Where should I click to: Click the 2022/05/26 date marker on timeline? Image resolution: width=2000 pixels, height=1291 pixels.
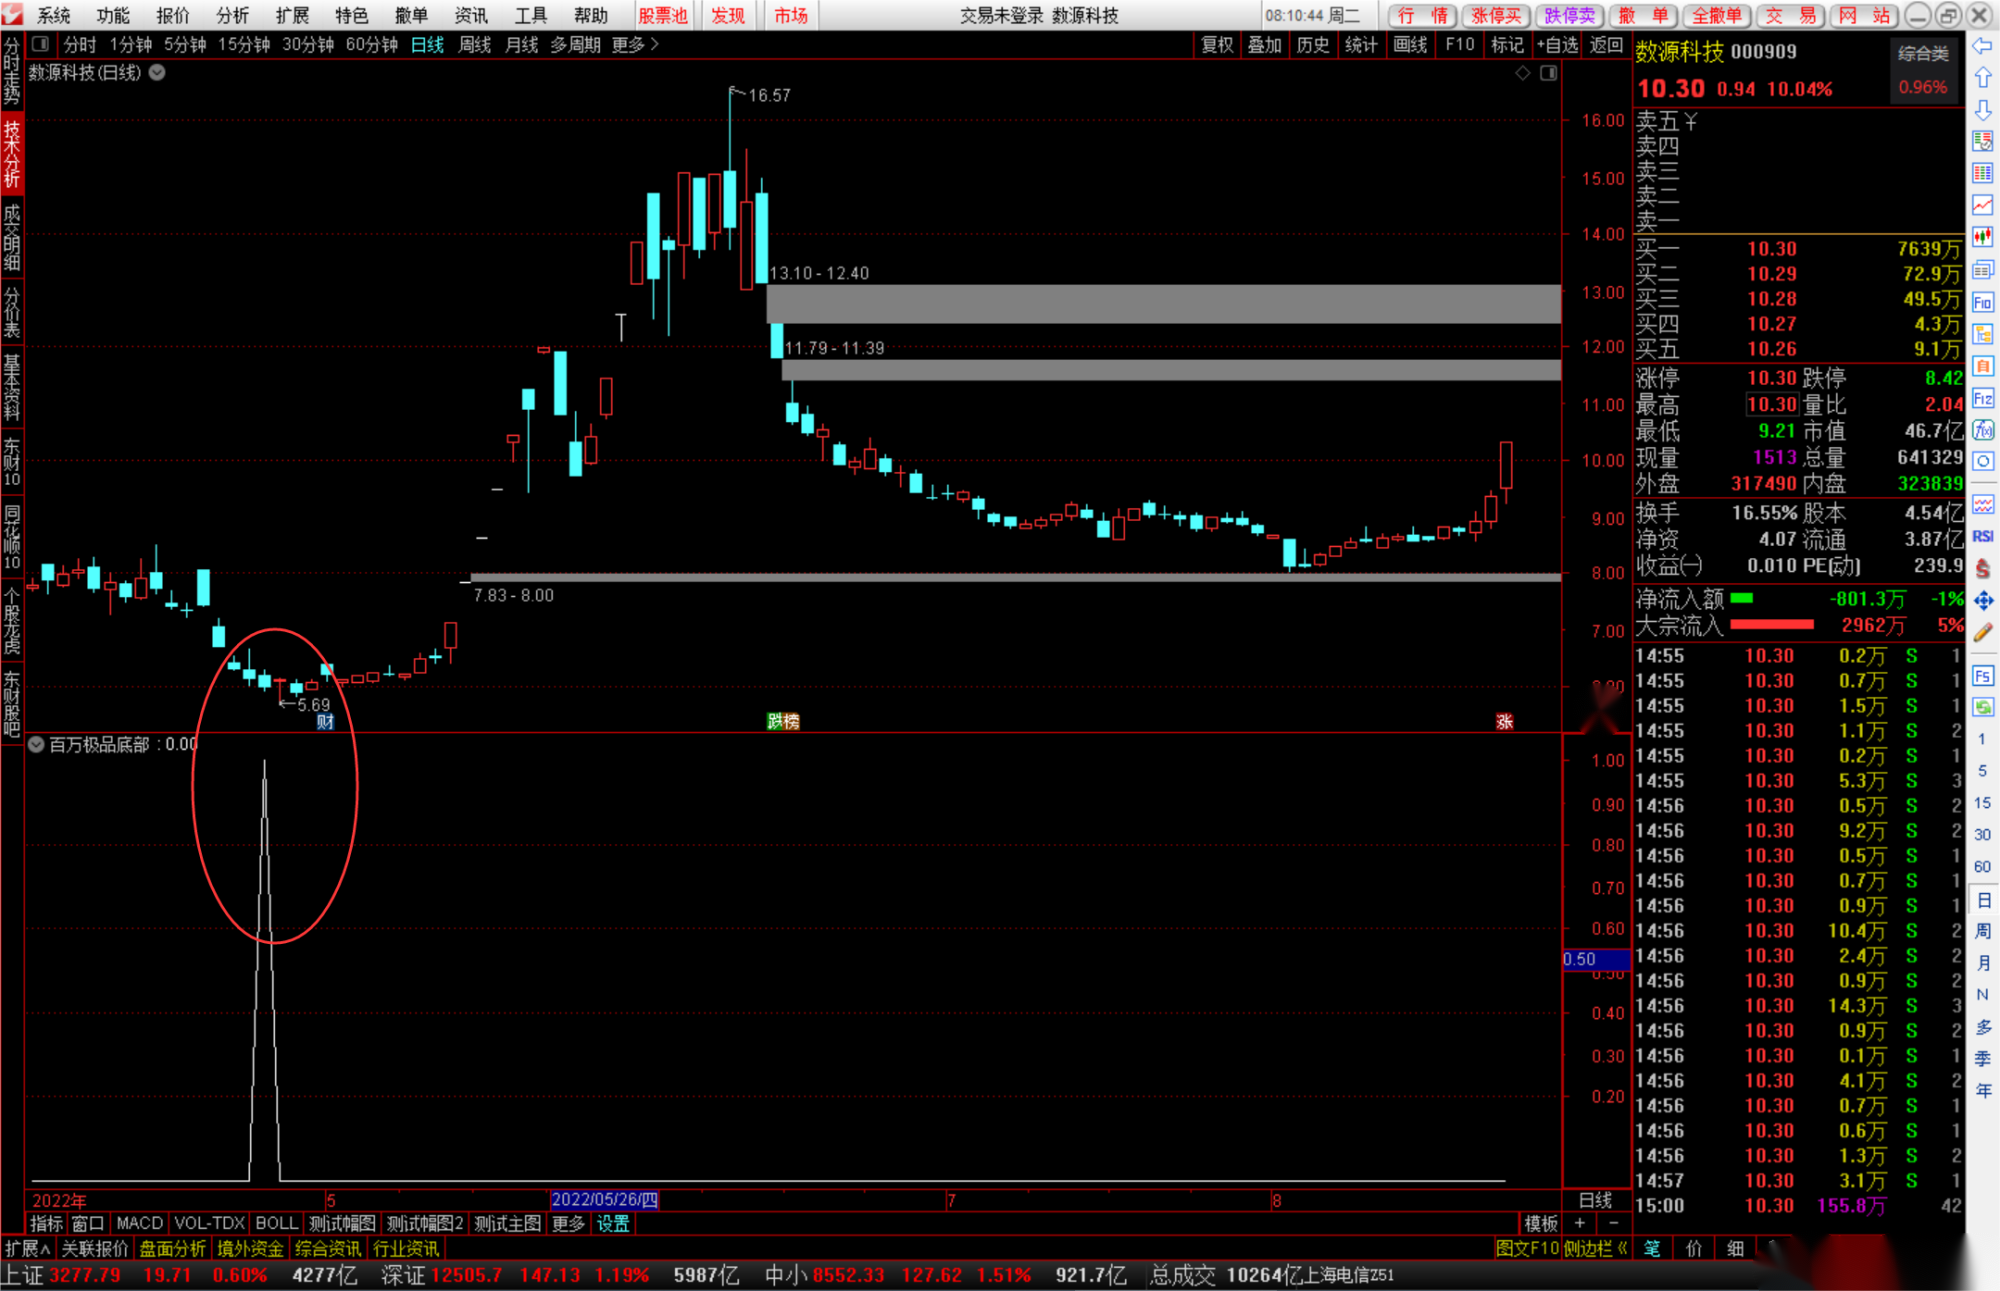(x=604, y=1200)
